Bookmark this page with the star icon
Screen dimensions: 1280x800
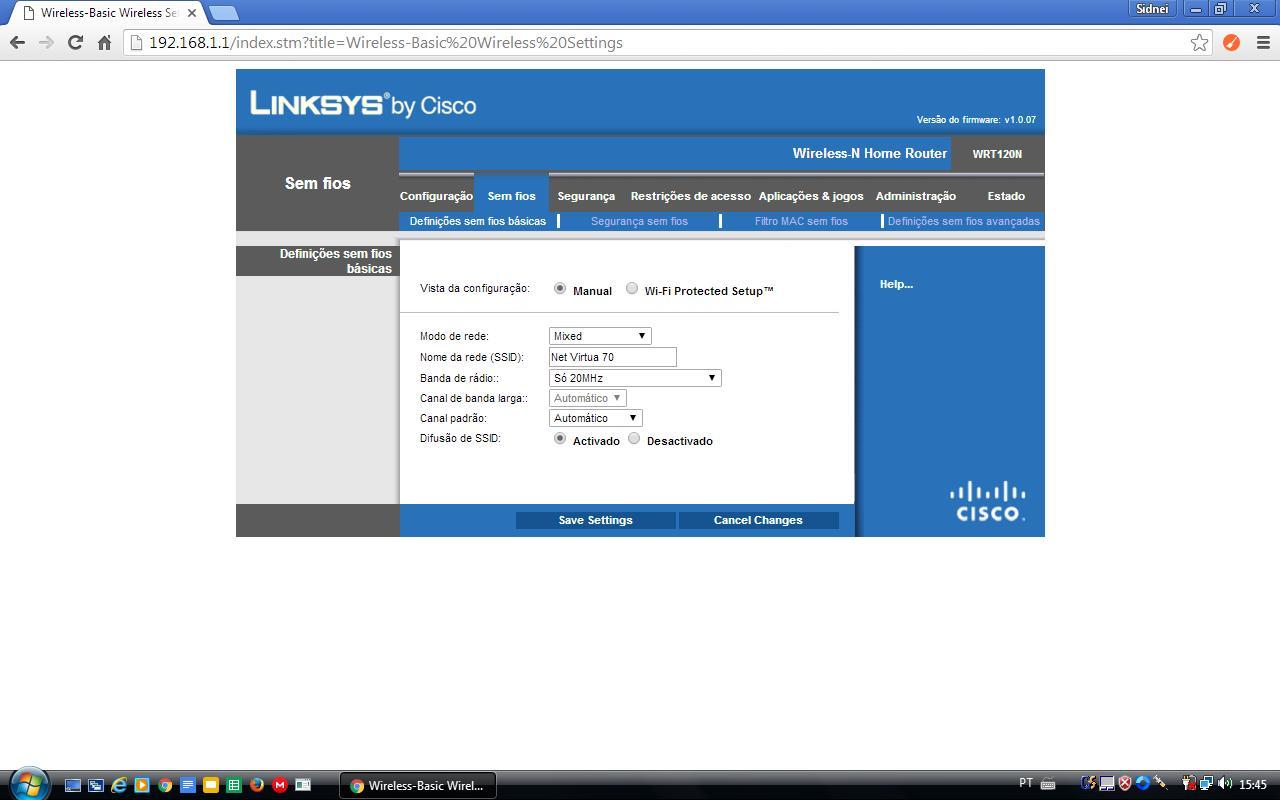[x=1199, y=42]
